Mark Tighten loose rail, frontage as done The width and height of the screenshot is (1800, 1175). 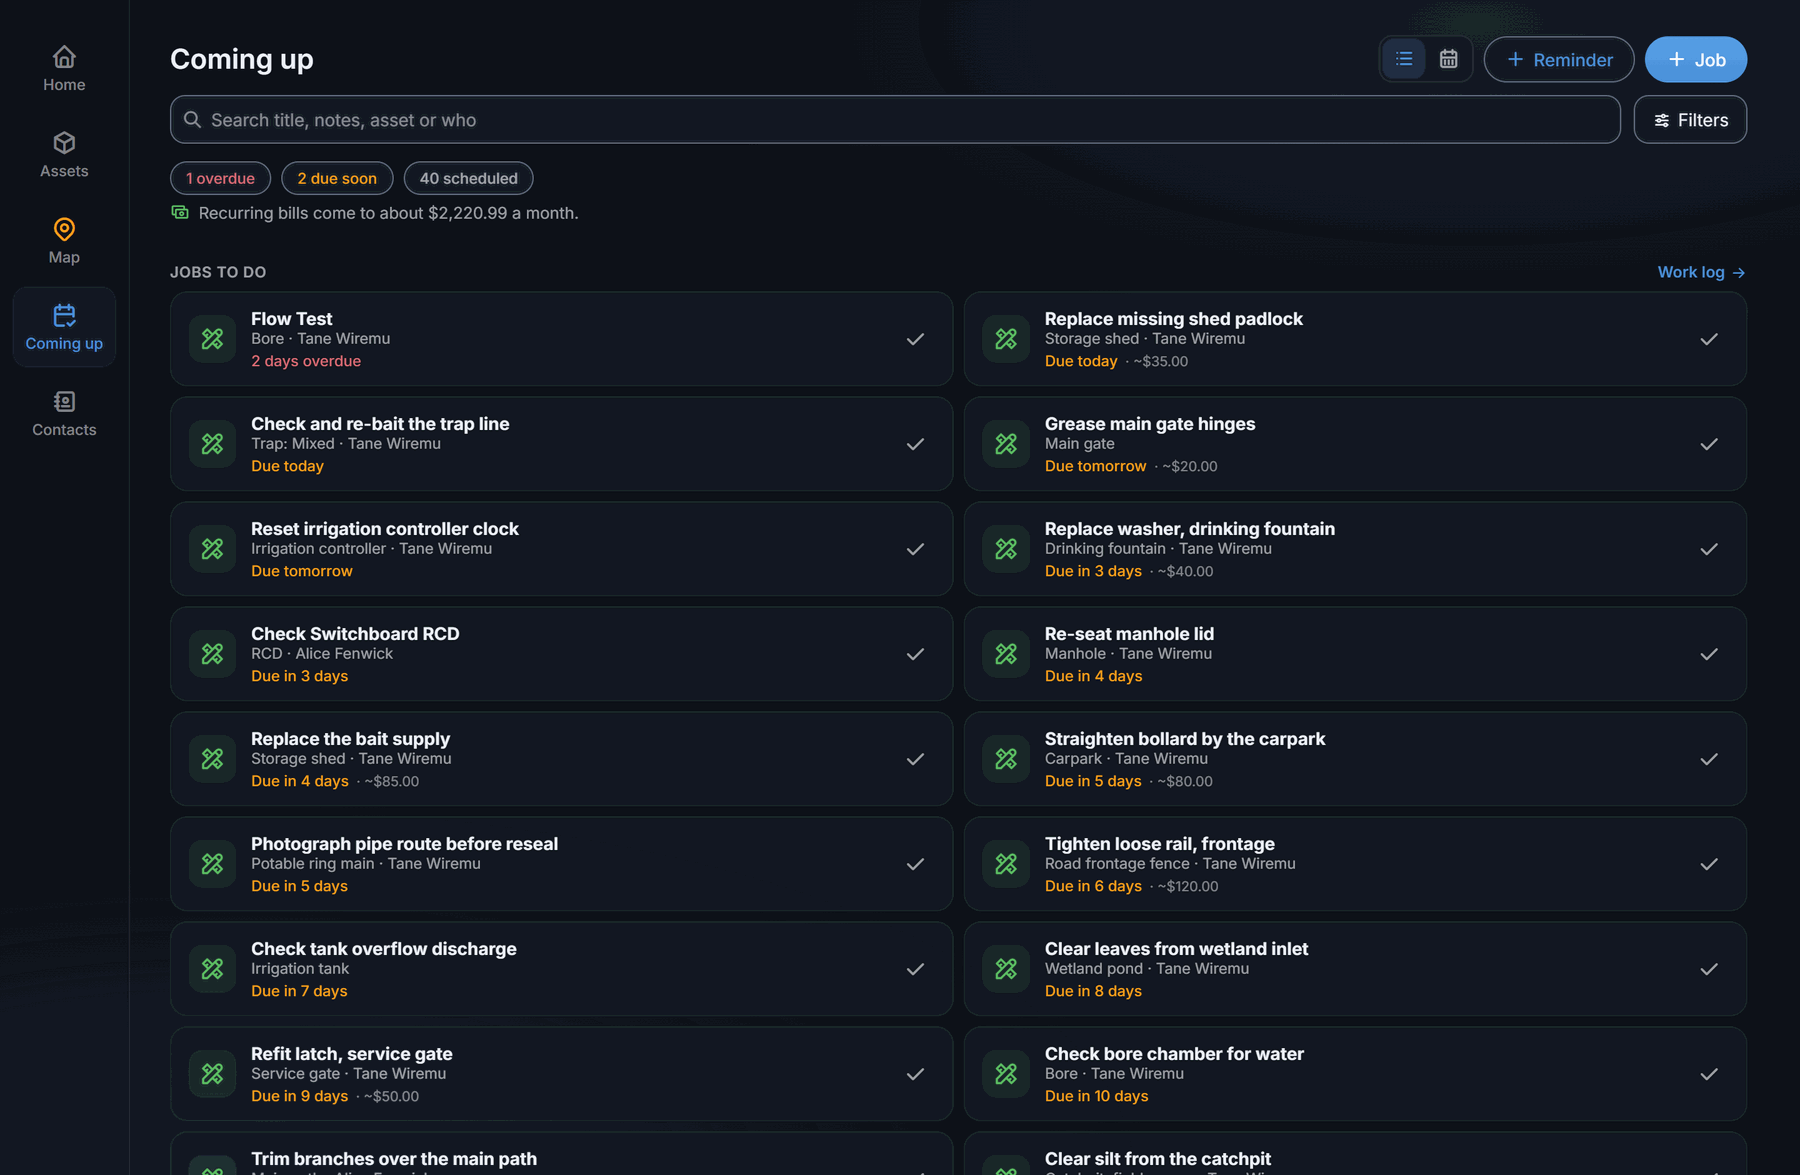coord(1709,864)
